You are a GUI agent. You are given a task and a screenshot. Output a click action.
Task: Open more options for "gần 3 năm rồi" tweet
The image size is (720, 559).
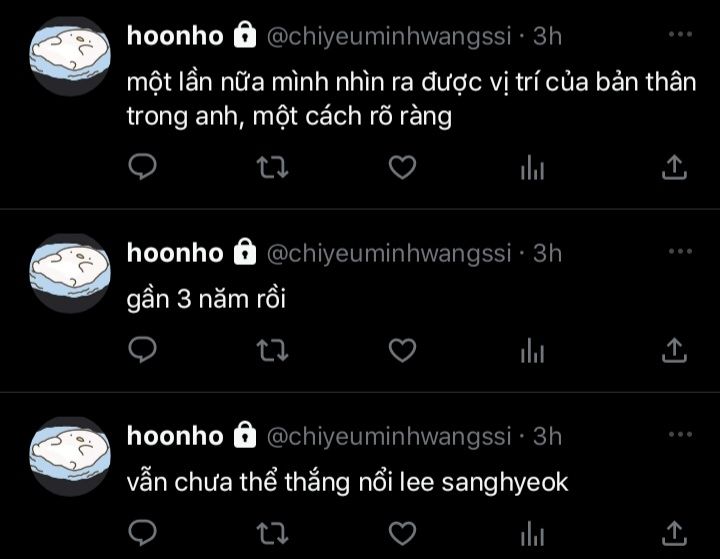click(x=680, y=251)
